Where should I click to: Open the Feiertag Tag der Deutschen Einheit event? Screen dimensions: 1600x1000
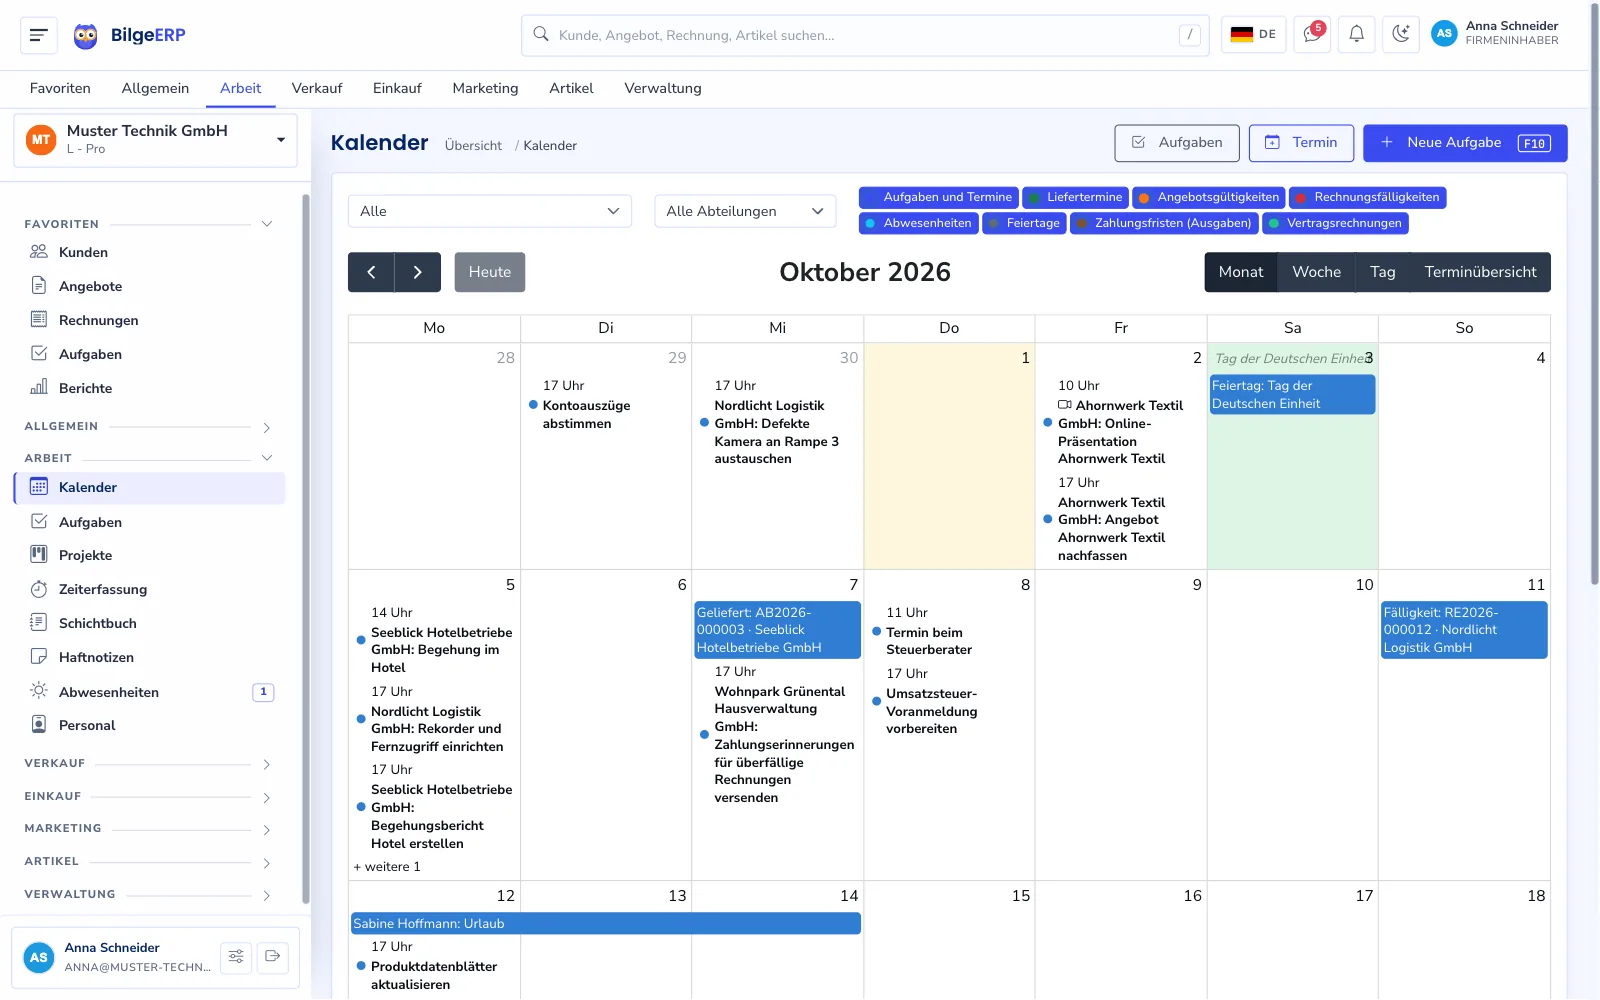point(1292,394)
